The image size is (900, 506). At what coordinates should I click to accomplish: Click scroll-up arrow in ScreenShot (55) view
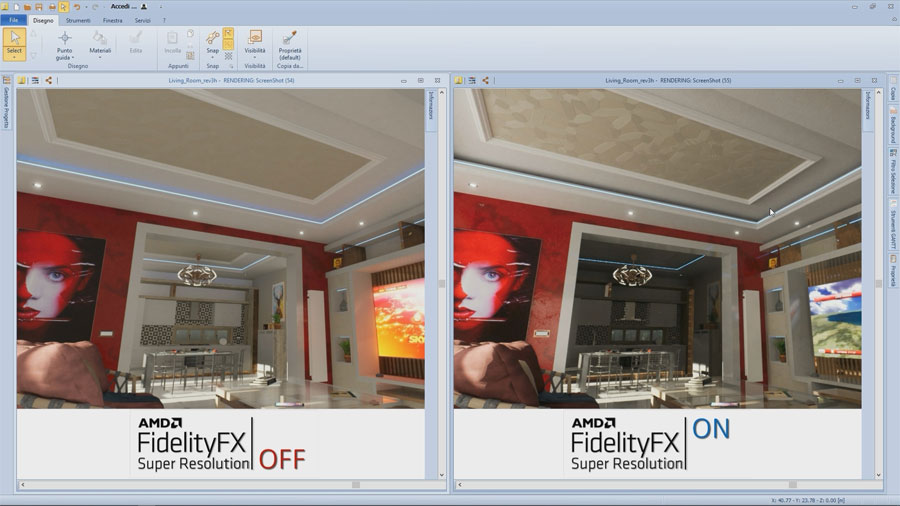coord(879,92)
